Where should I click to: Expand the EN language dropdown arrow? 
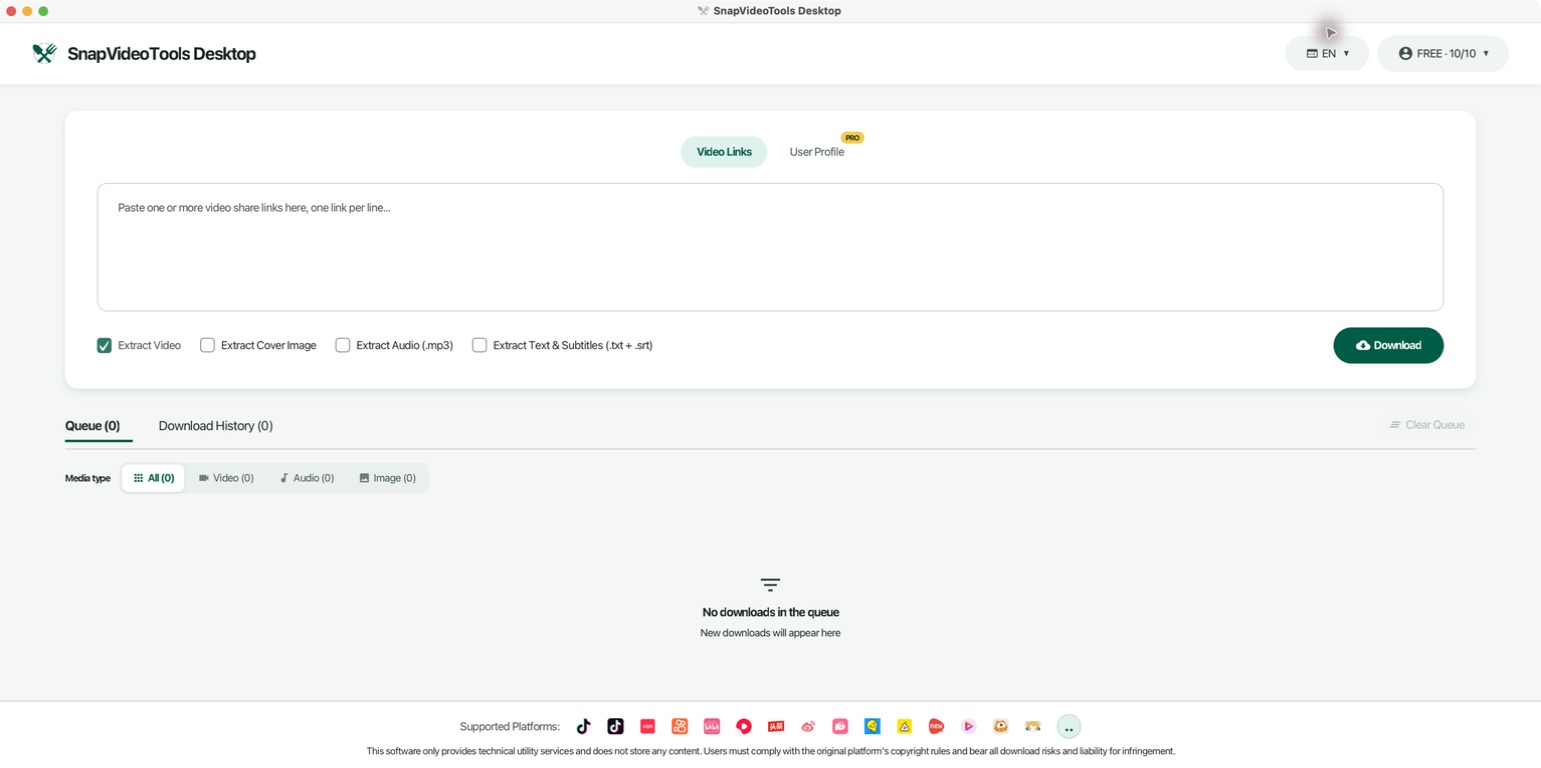[x=1346, y=54]
